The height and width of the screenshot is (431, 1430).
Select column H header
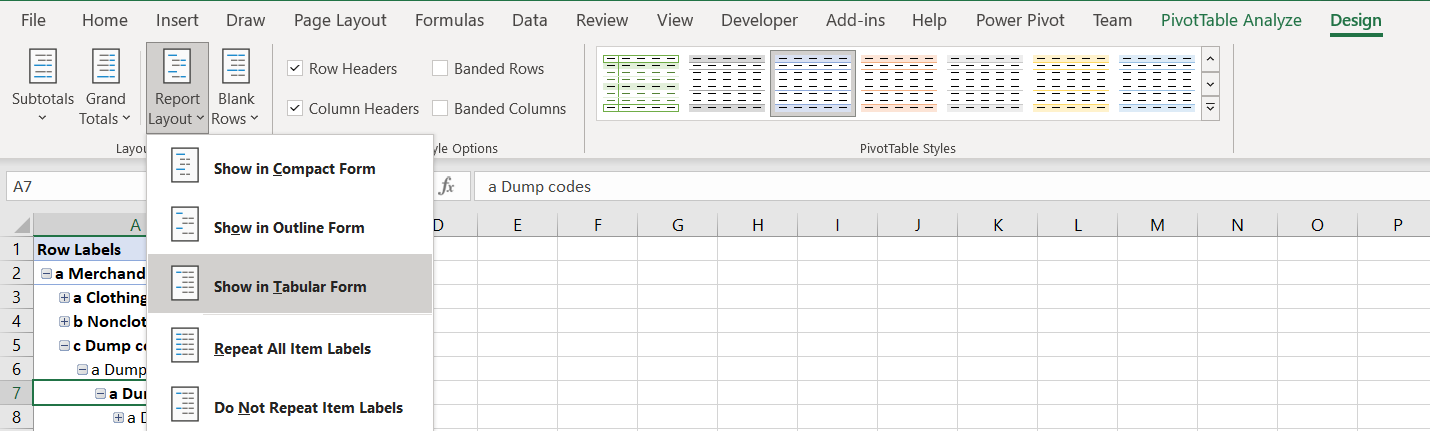[757, 225]
